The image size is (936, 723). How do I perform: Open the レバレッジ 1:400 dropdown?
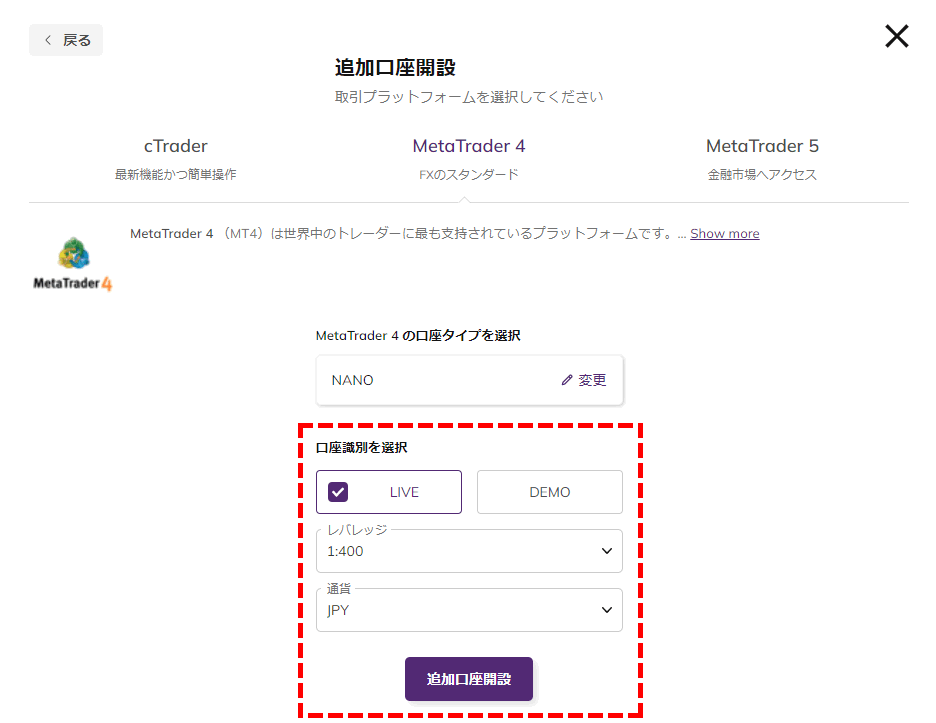469,551
